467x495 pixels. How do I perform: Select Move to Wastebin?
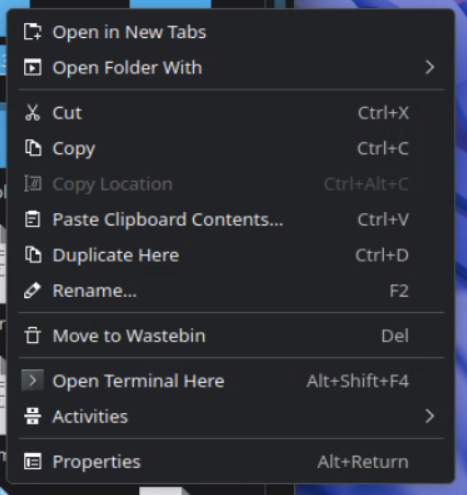pyautogui.click(x=231, y=335)
